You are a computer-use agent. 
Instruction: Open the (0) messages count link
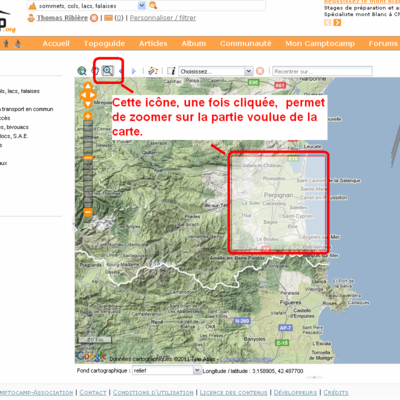pos(119,18)
